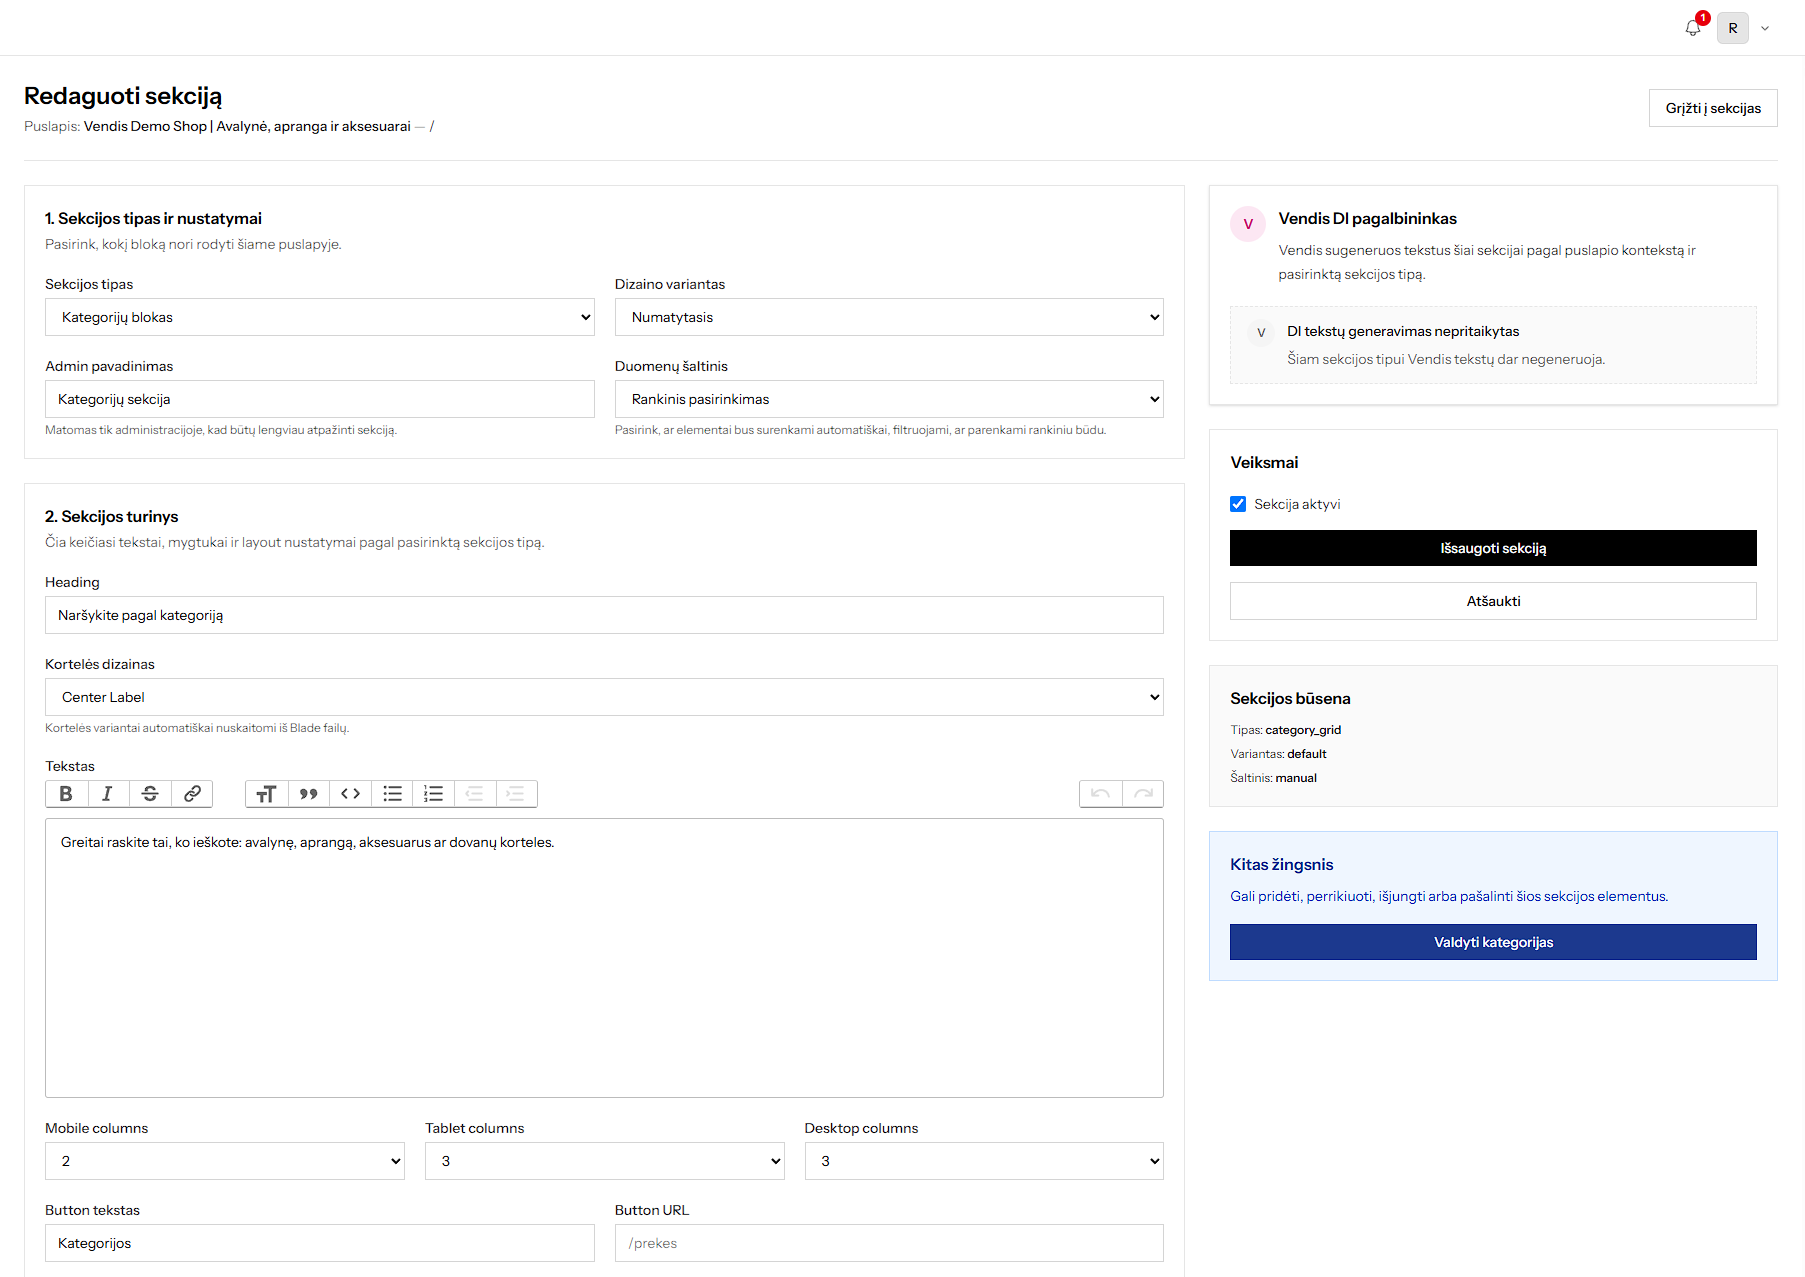Expand the user account menu chevron
The width and height of the screenshot is (1805, 1277).
(1765, 28)
